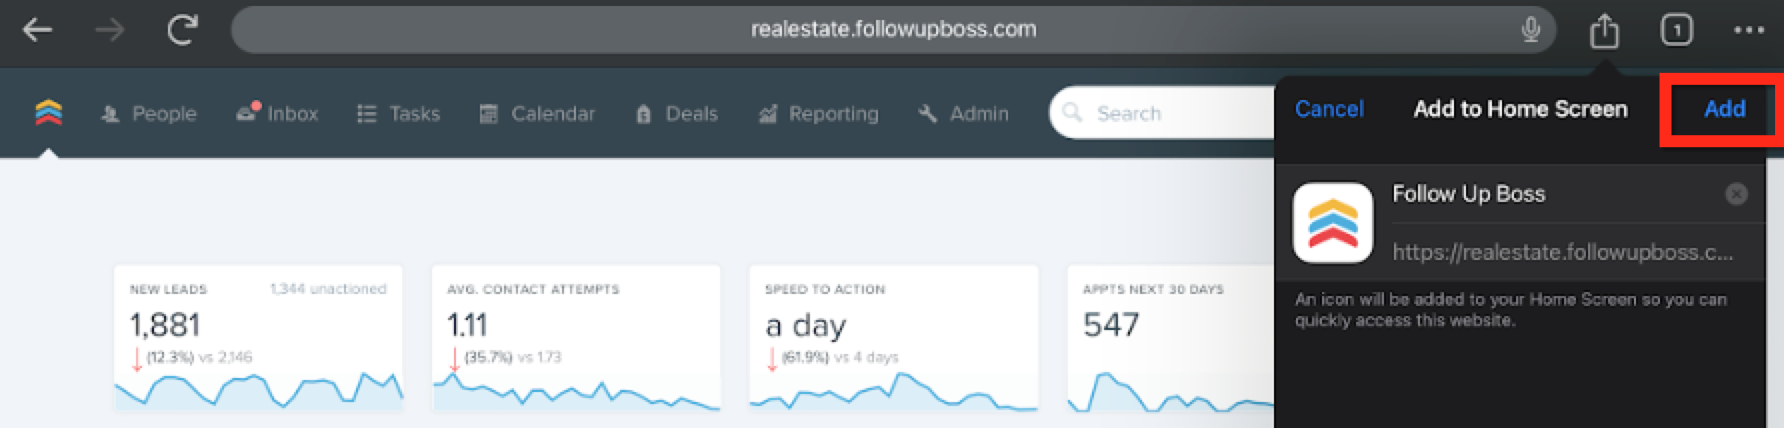Open the People tab
Screen dimensions: 1784x428
(149, 114)
